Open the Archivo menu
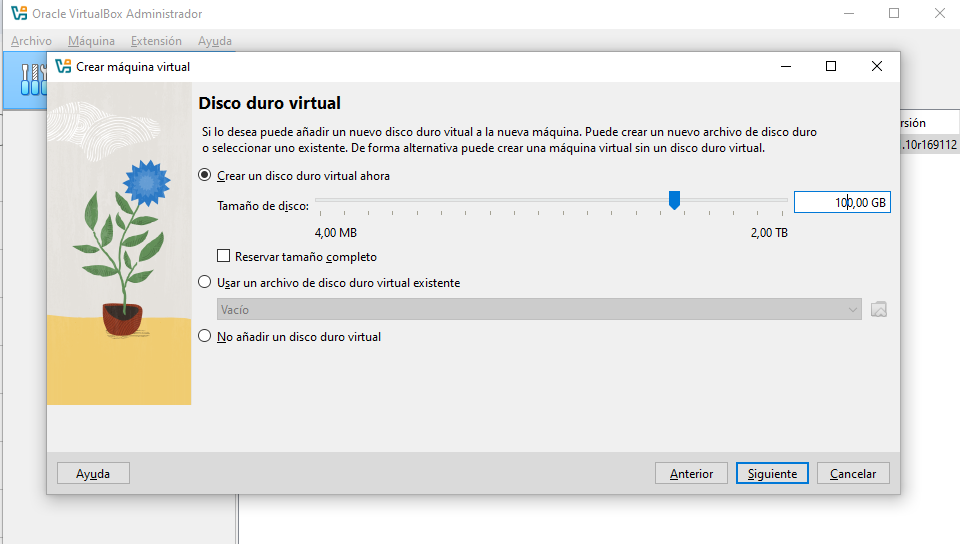Screen dimensions: 960x544 [31, 41]
